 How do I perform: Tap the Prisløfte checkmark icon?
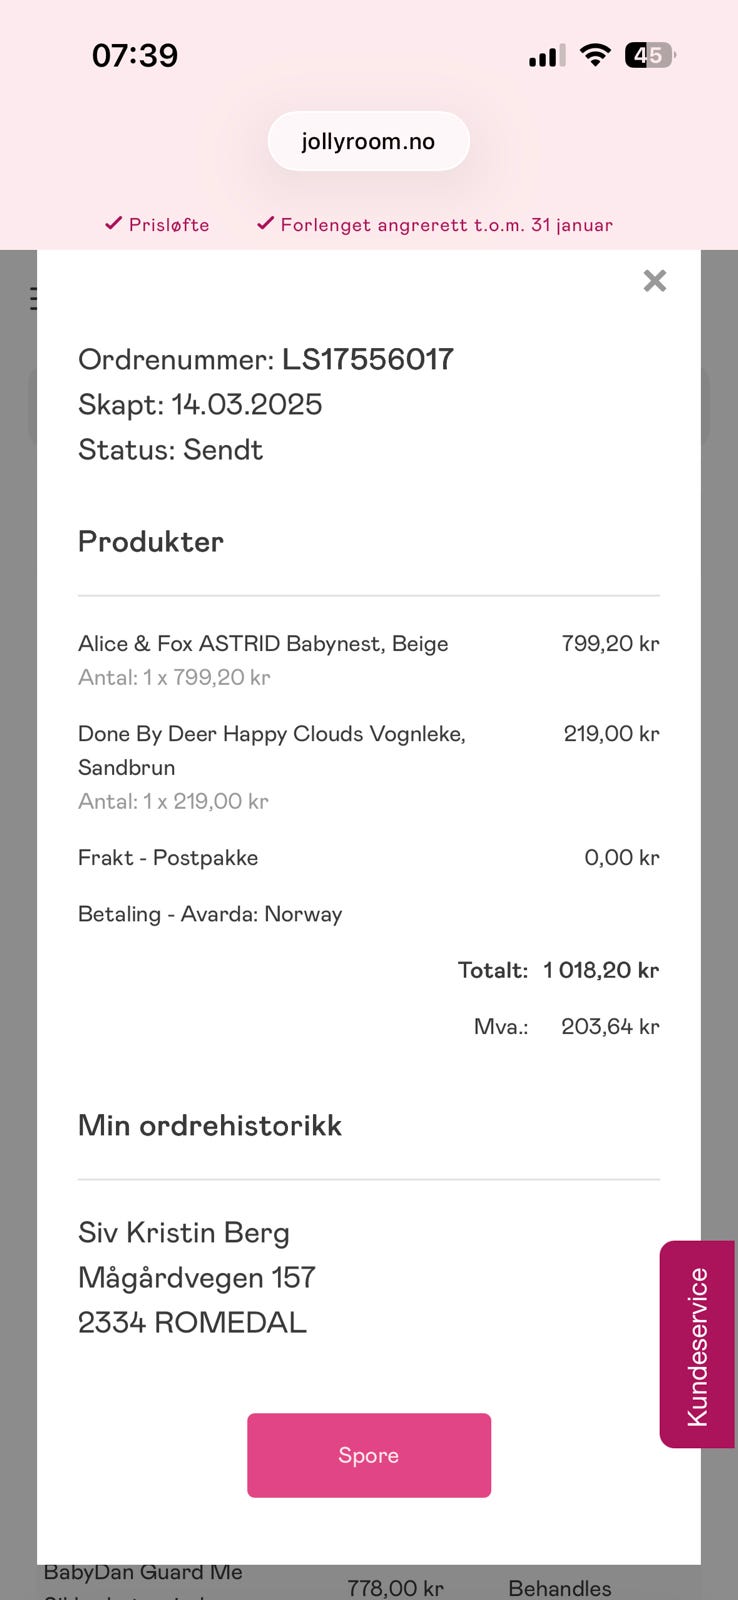[x=114, y=224]
